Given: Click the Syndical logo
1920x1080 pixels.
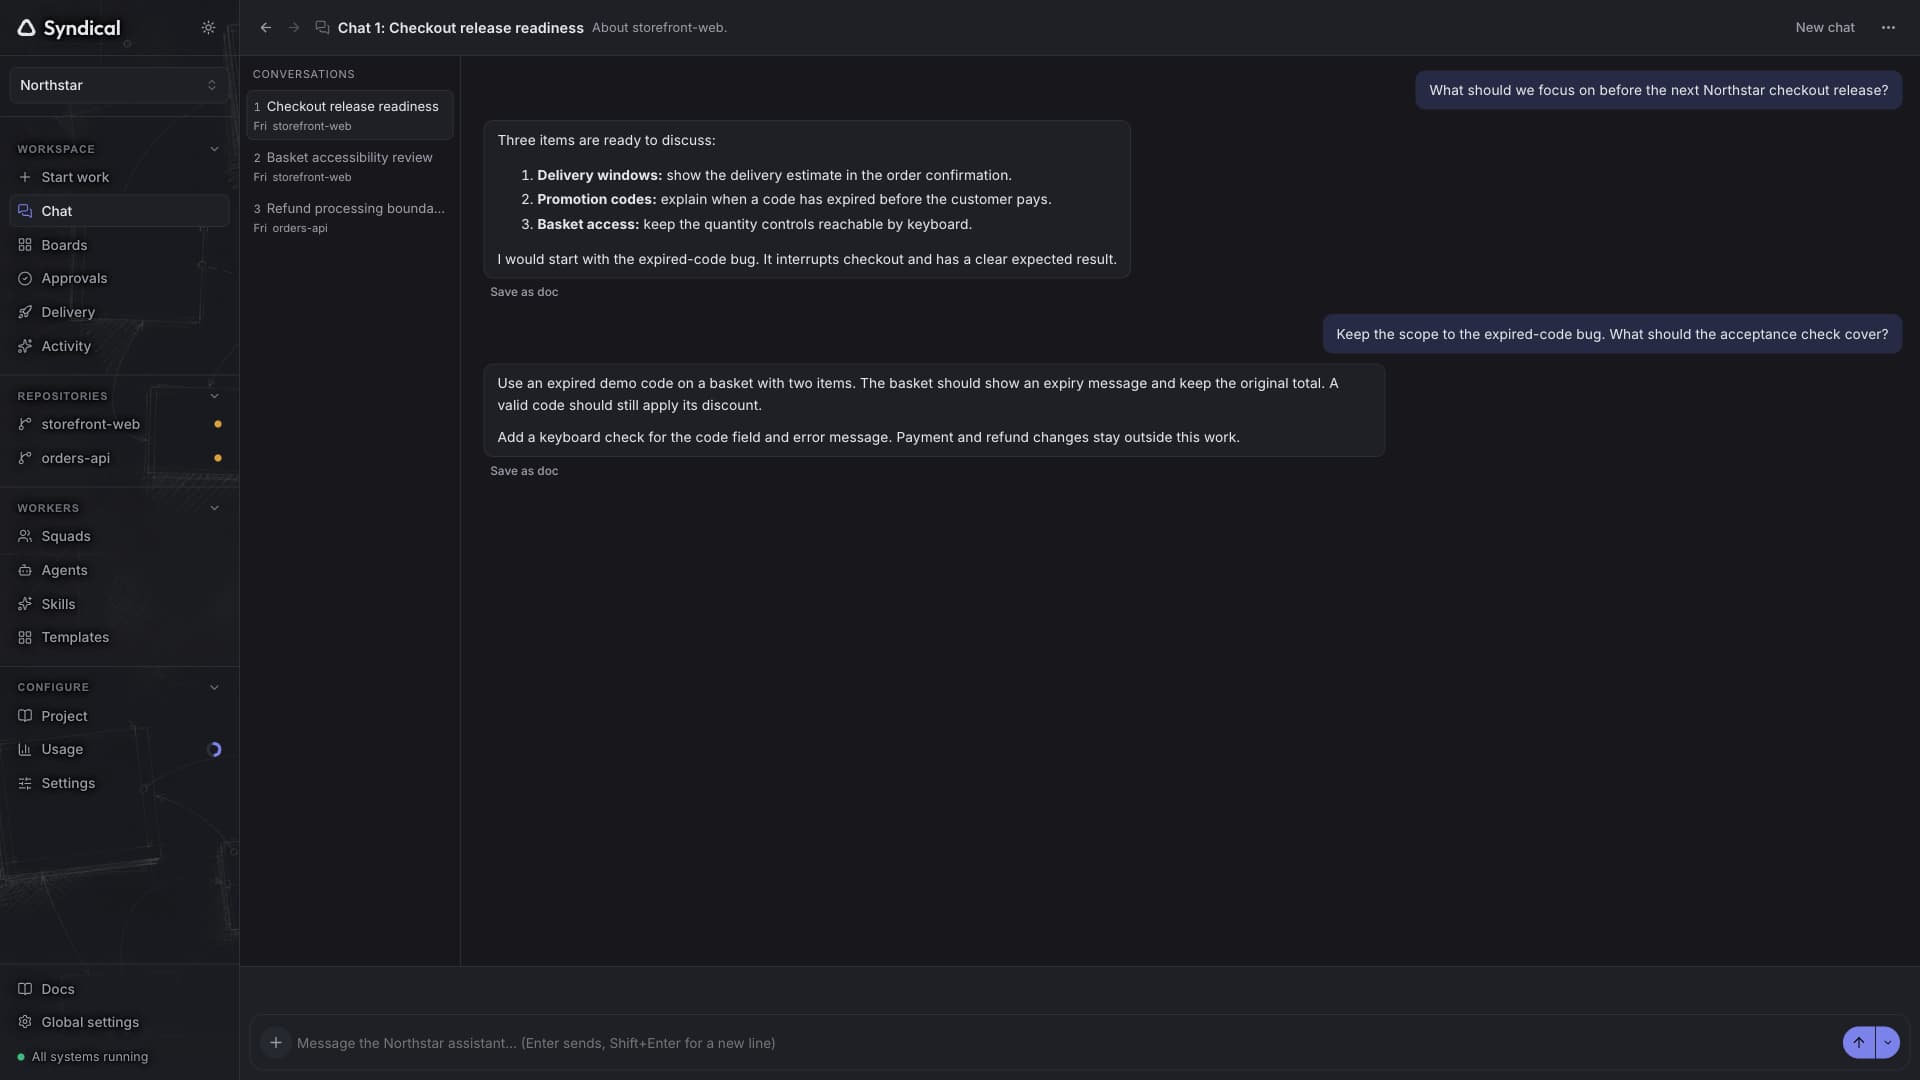Looking at the screenshot, I should click(x=69, y=28).
